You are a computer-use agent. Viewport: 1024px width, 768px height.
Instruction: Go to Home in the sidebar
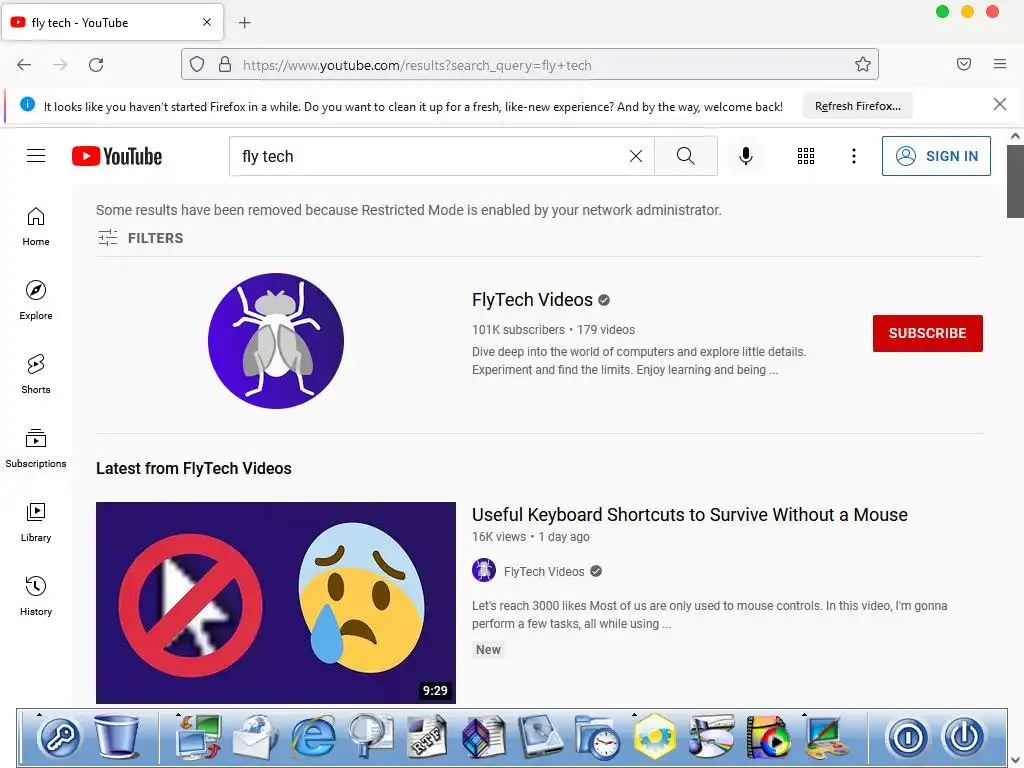36,227
